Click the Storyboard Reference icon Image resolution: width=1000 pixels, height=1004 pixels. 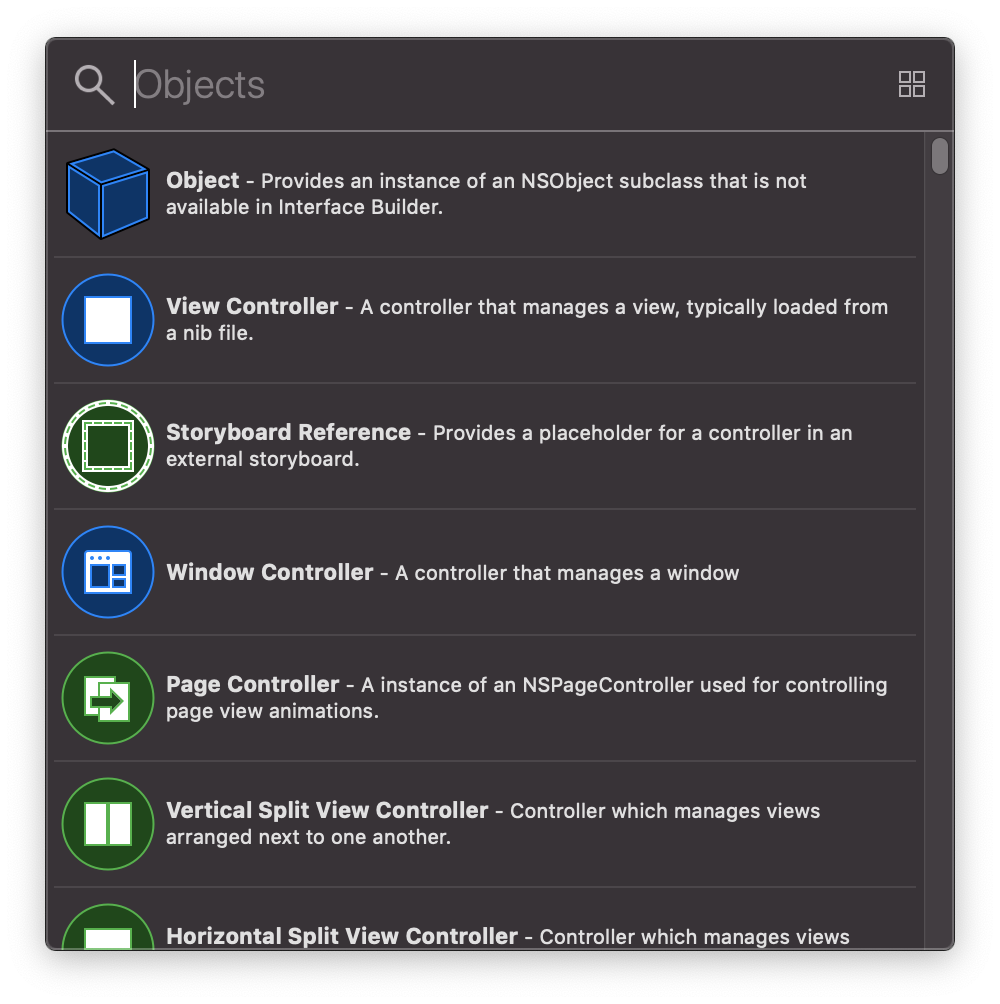(107, 446)
